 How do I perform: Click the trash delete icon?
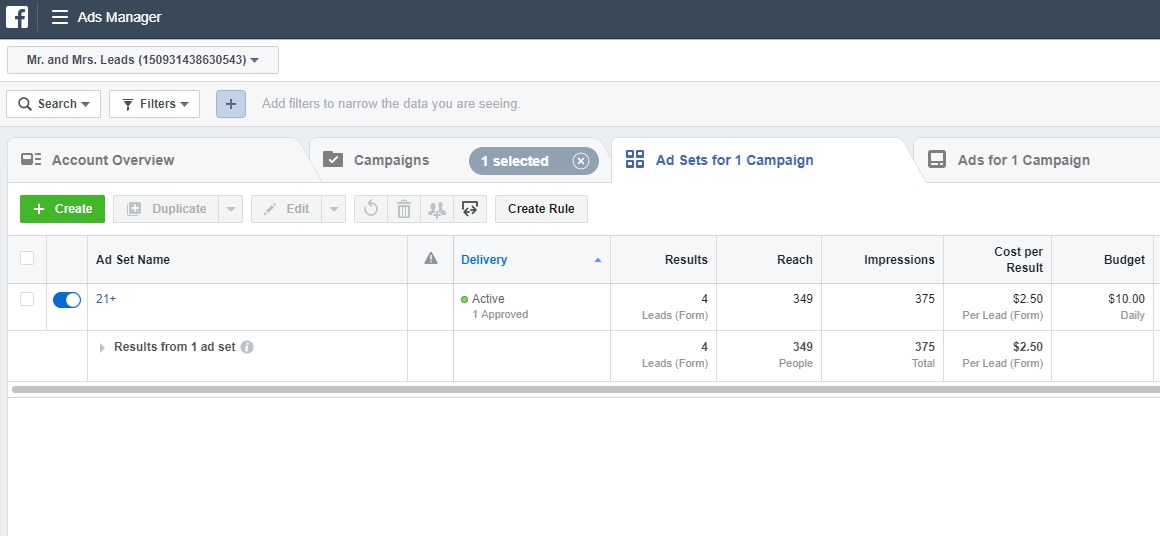404,209
